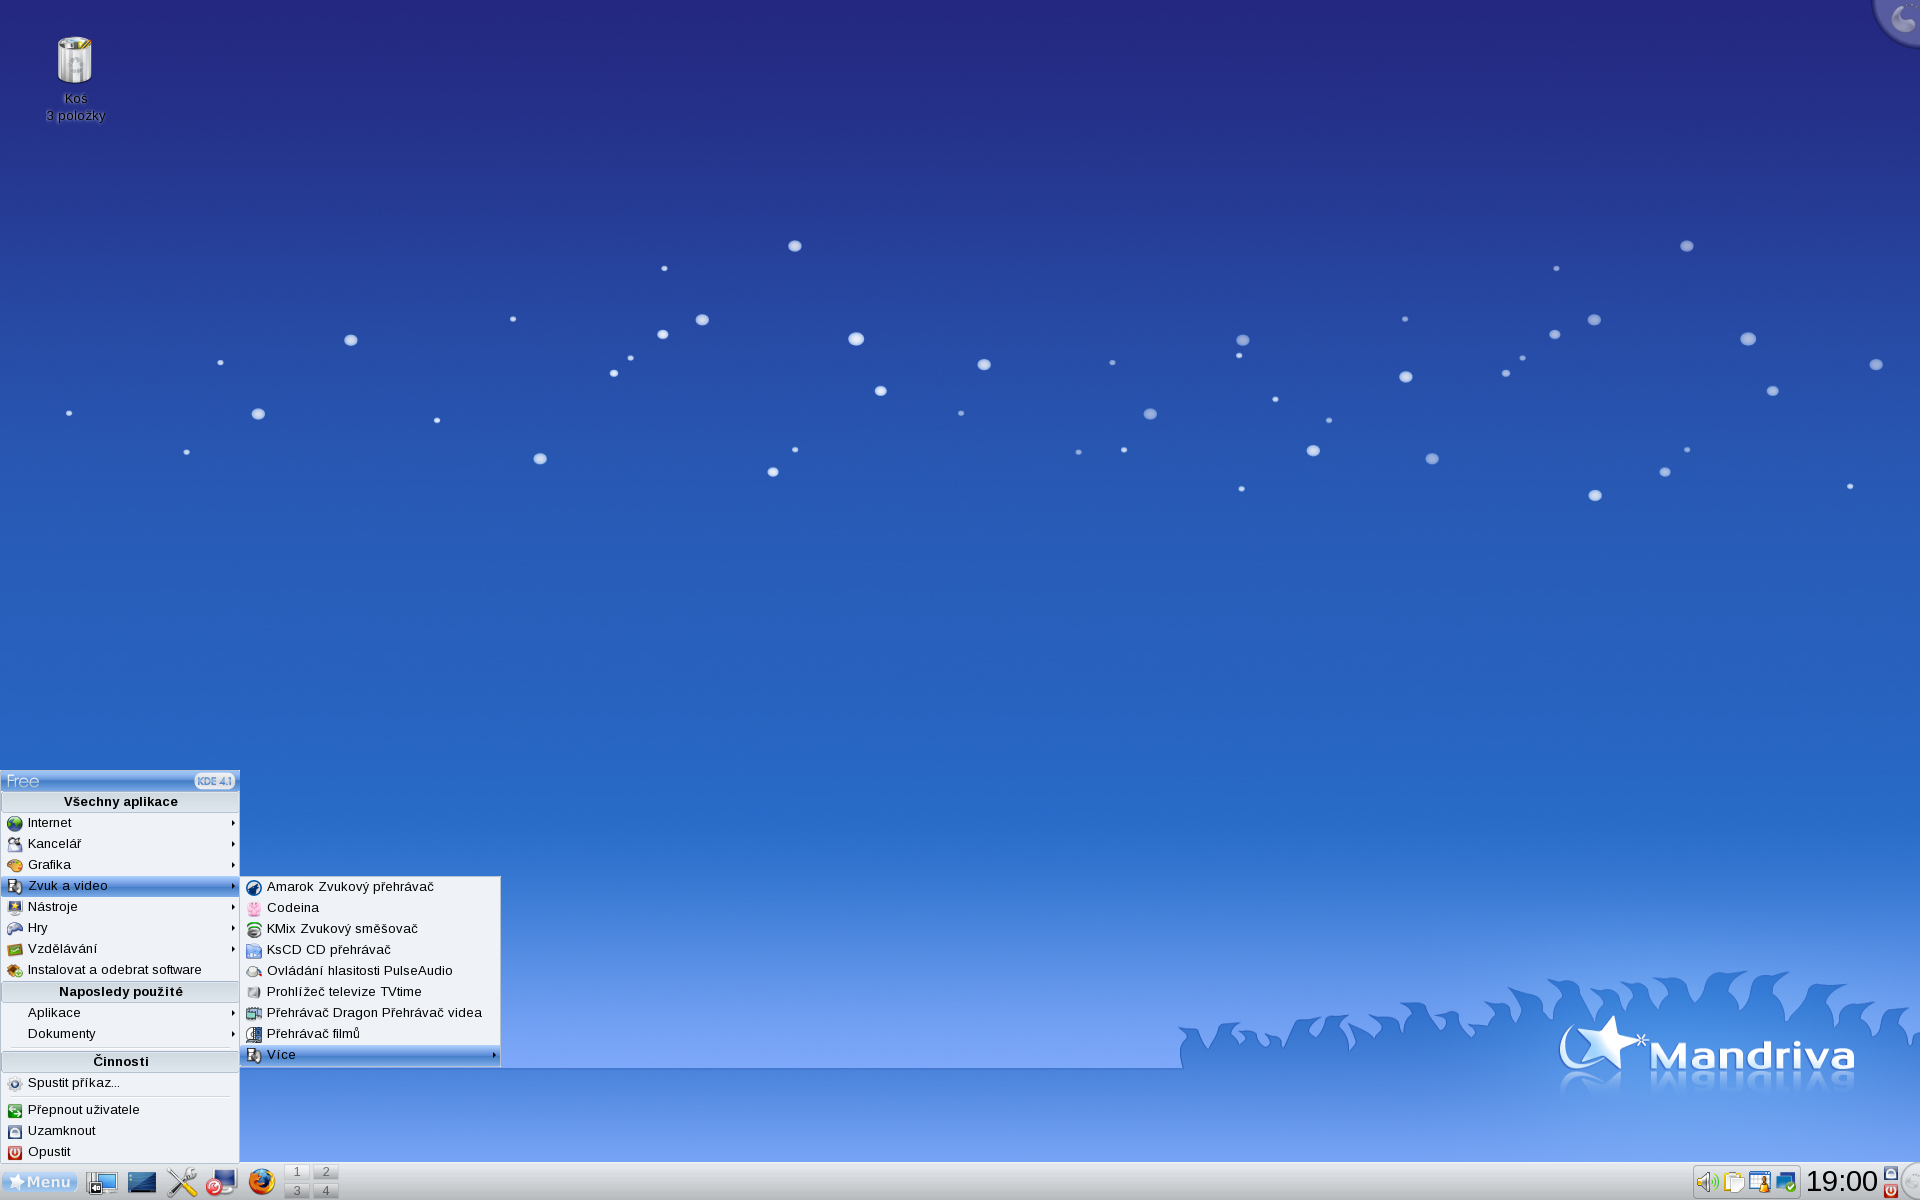Image resolution: width=1920 pixels, height=1200 pixels.
Task: Open the speaker volume tray icon
Action: point(1707,1182)
